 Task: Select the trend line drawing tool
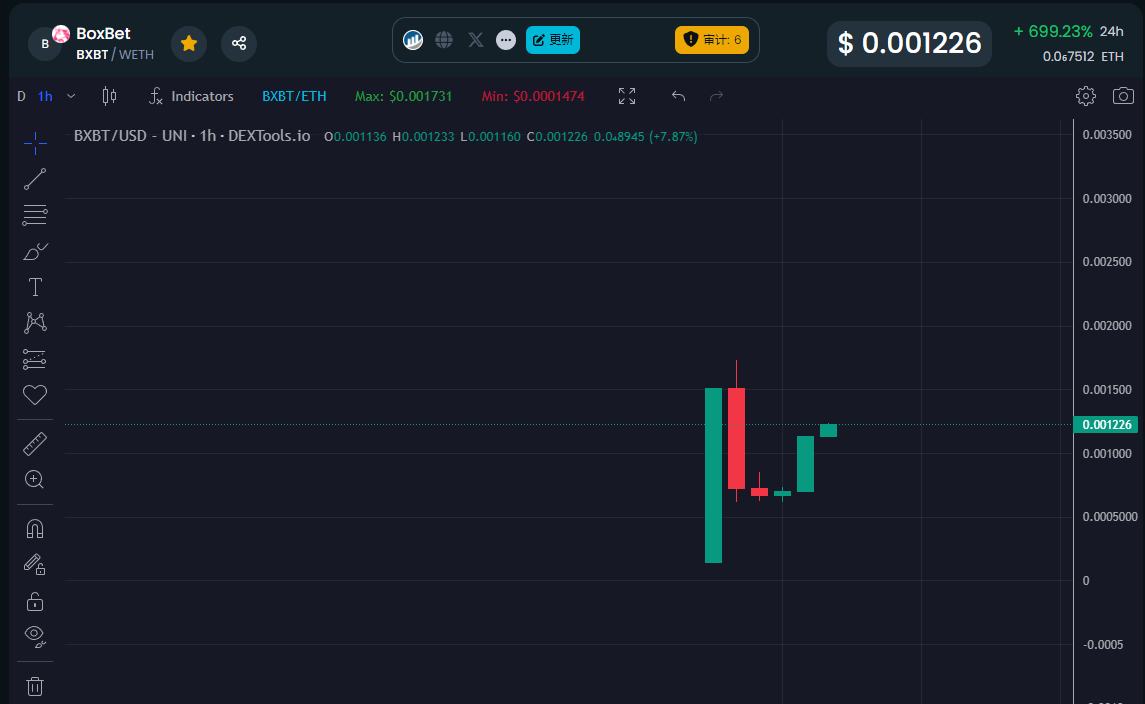[x=35, y=179]
